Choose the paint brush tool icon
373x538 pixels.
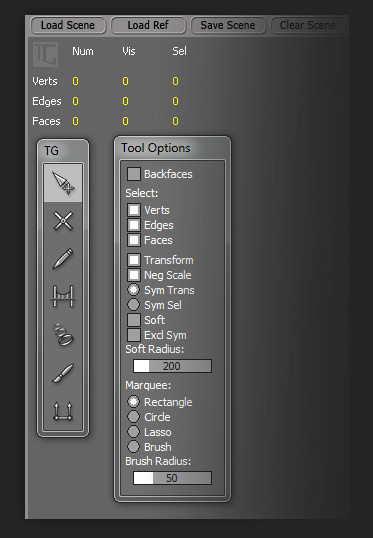(x=63, y=373)
